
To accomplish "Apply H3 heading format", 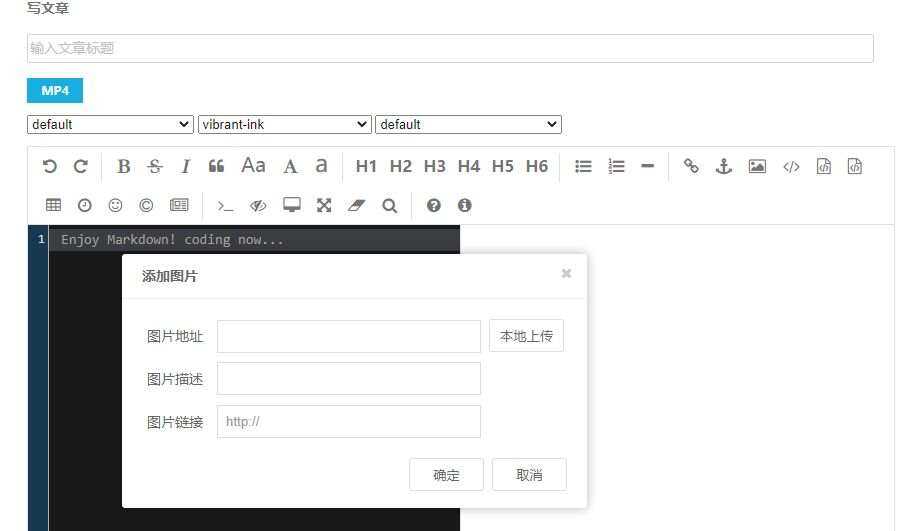I will click(434, 167).
